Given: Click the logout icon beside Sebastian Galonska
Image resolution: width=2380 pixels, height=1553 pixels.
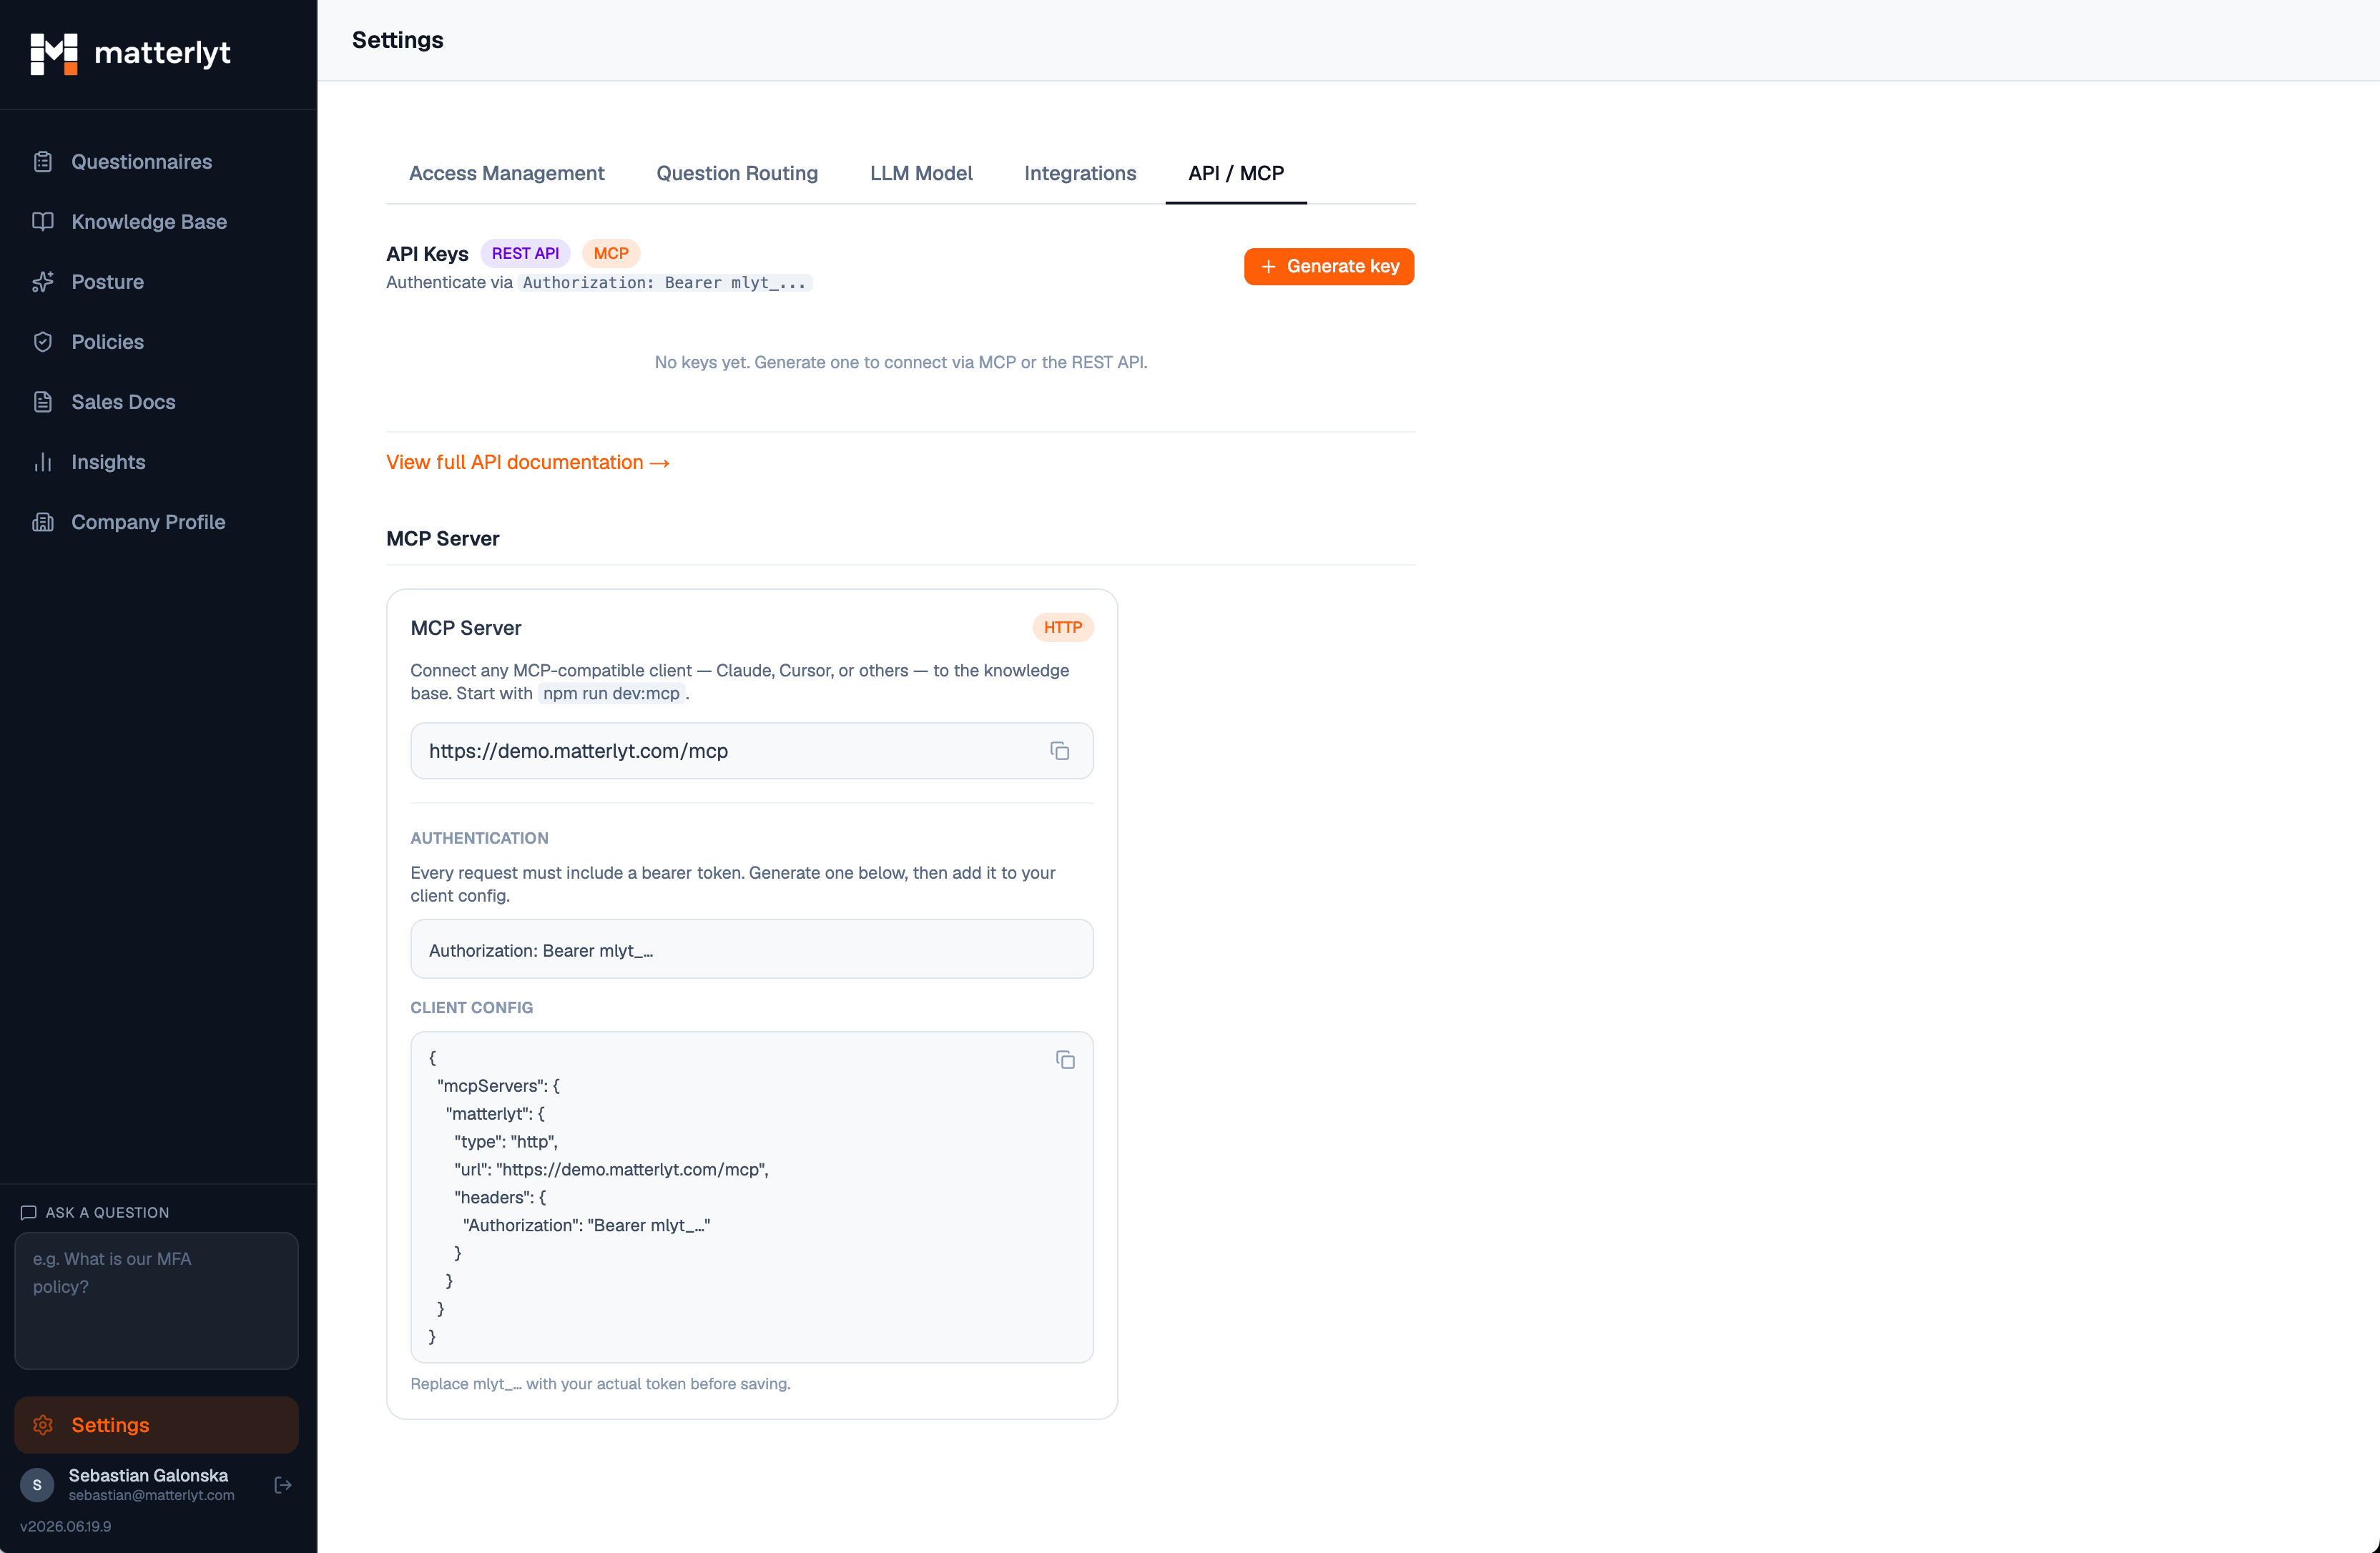Looking at the screenshot, I should [283, 1485].
